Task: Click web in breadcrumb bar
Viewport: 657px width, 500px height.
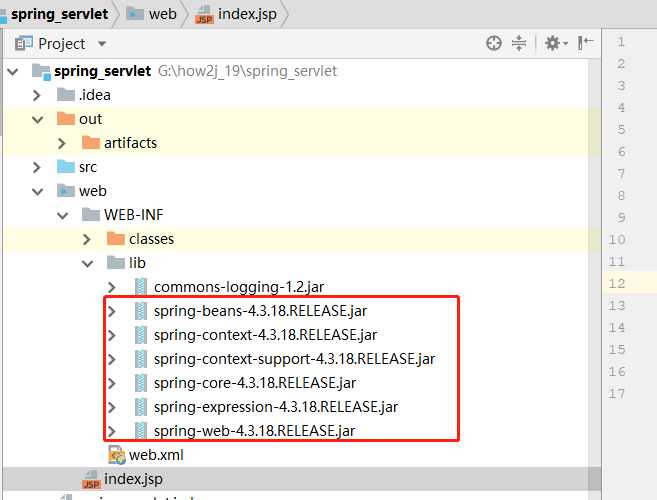Action: 163,14
